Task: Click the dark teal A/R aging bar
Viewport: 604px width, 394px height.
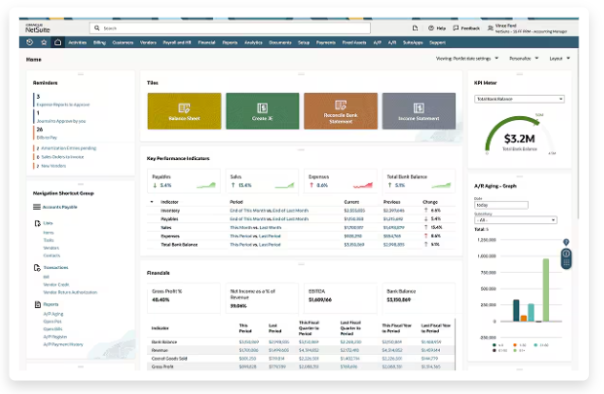Action: tap(516, 310)
